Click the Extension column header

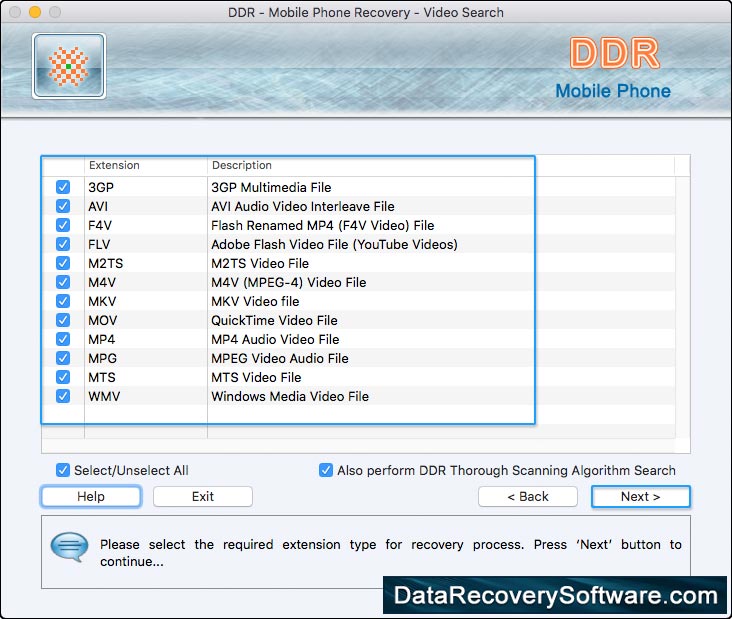click(146, 165)
